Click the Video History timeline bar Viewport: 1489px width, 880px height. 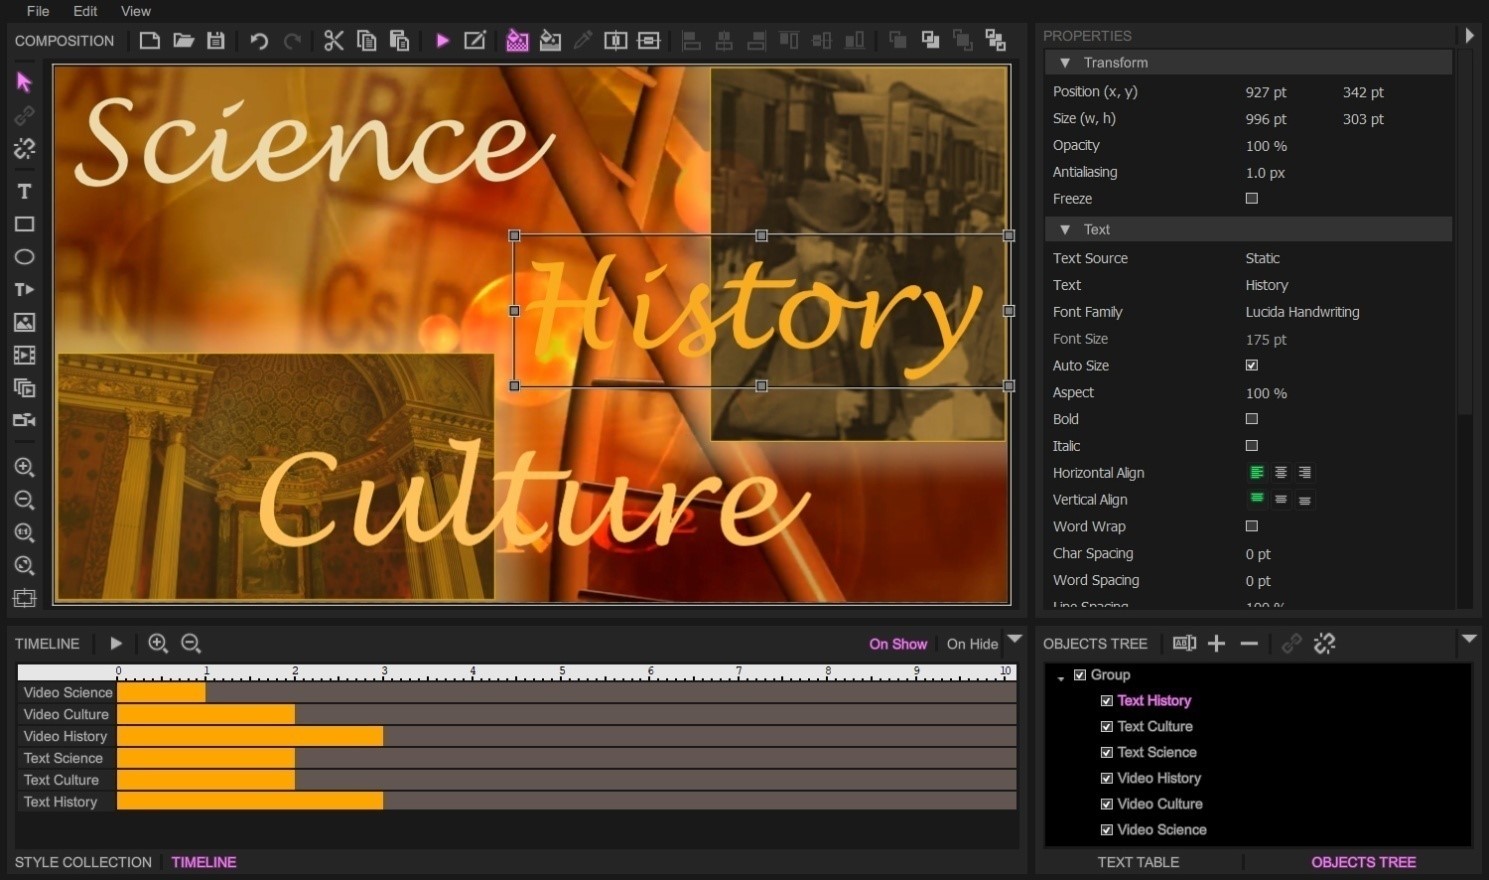[x=250, y=736]
